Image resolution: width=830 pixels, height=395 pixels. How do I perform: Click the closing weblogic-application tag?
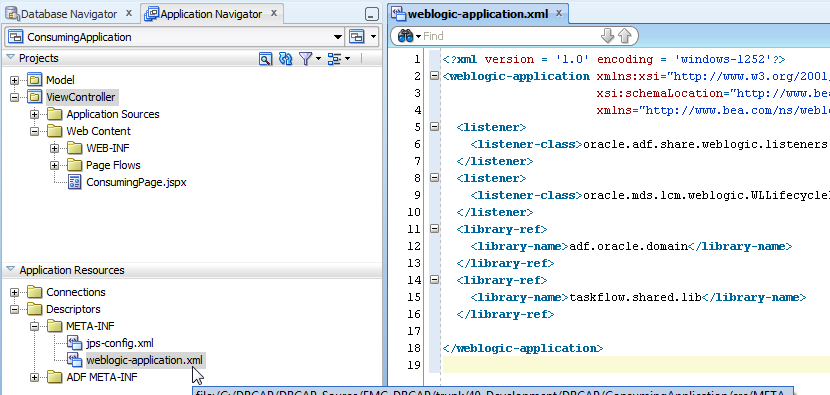[x=522, y=348]
